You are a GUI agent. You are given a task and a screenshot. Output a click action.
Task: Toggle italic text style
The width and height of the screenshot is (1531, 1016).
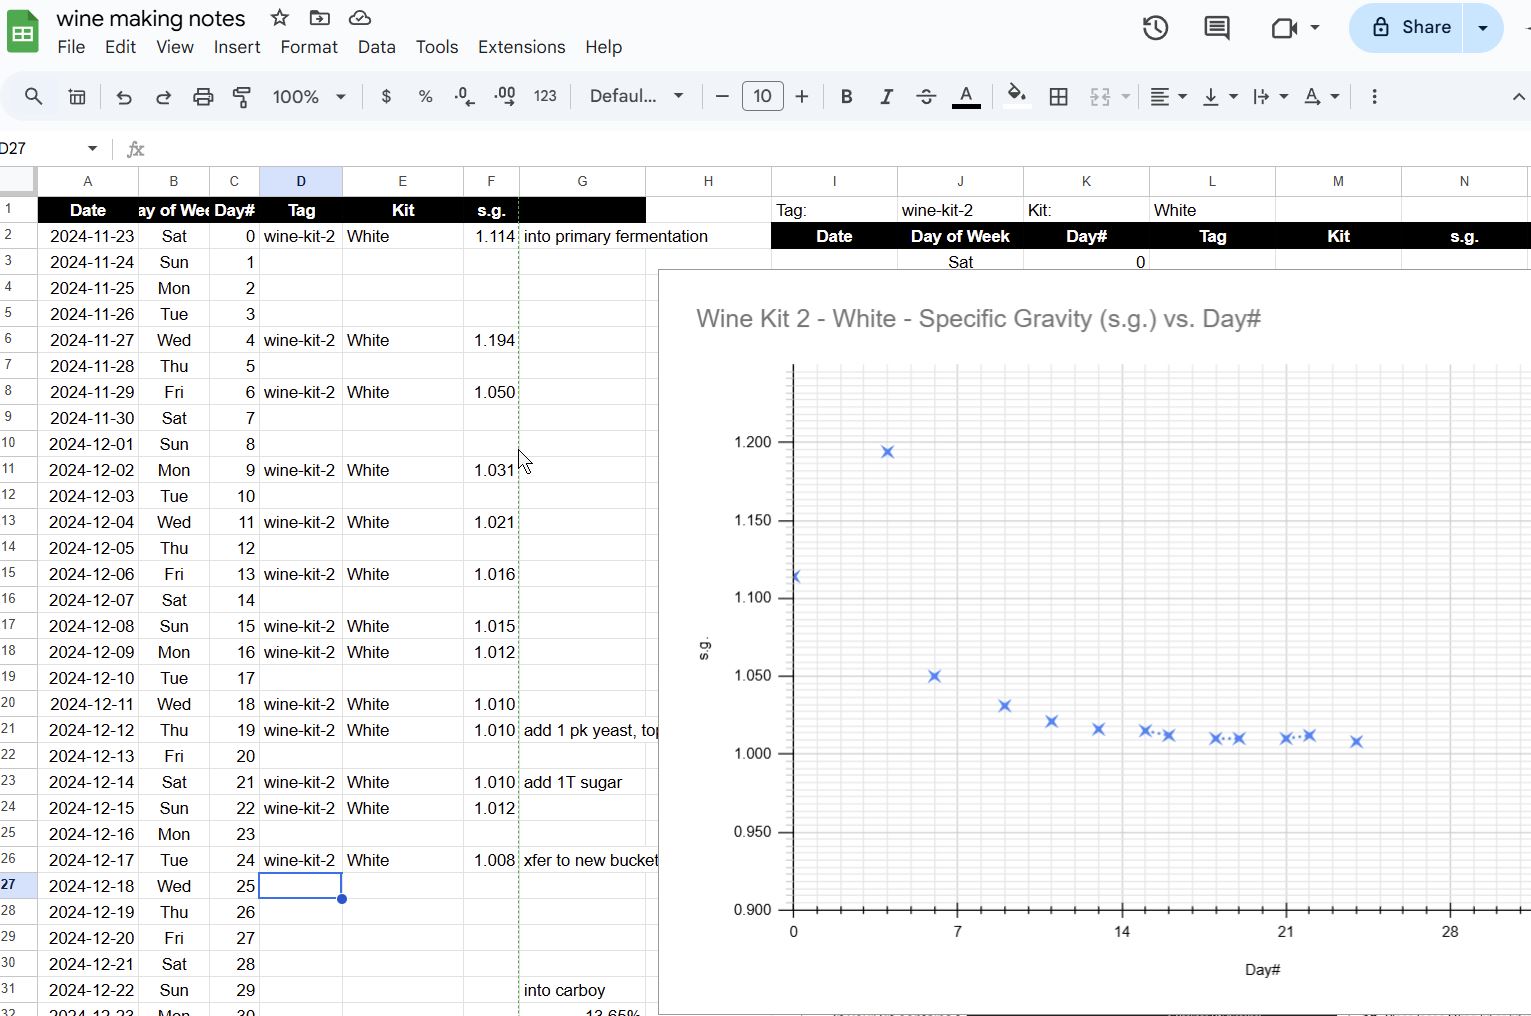(886, 97)
